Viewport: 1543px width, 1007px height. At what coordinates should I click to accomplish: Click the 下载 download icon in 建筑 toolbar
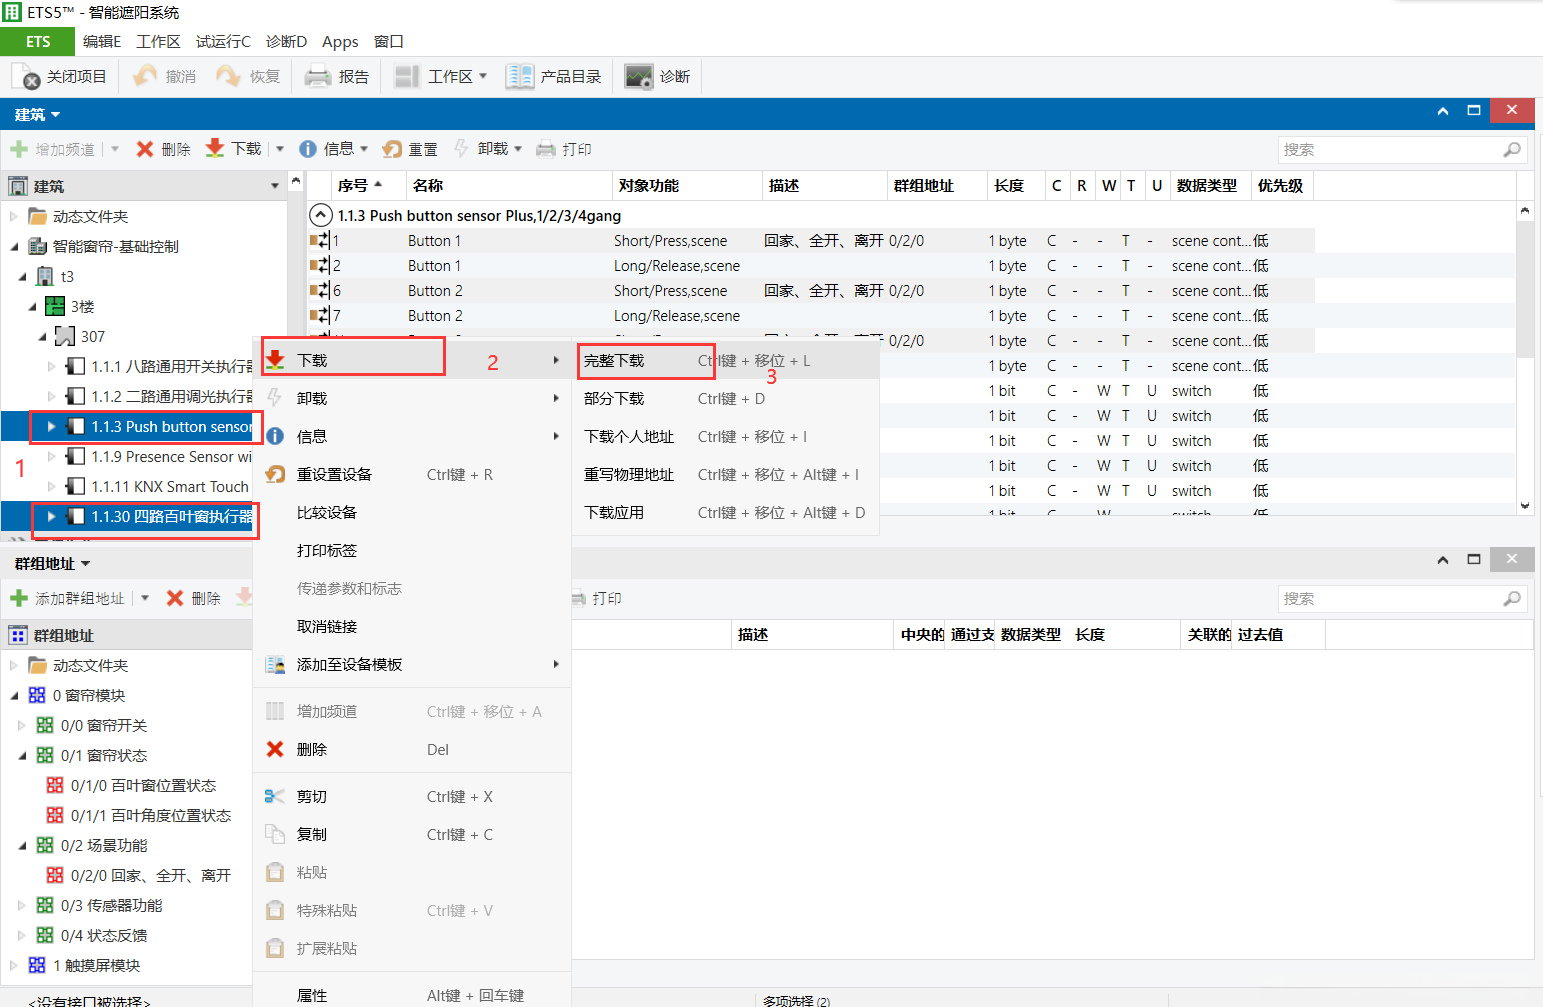(215, 149)
